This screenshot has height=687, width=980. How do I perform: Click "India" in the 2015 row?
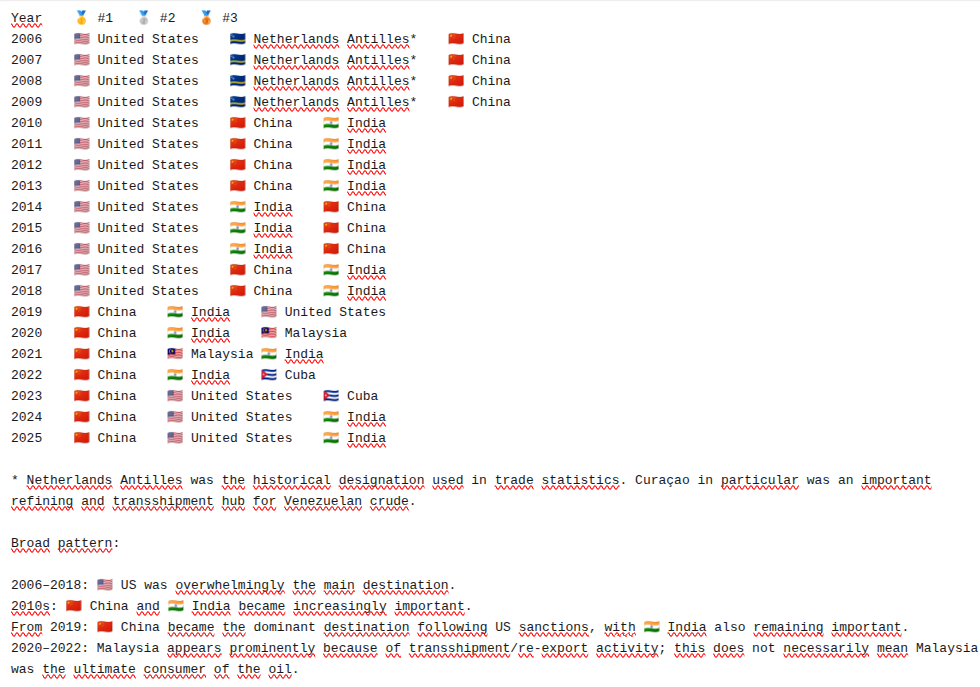(272, 228)
